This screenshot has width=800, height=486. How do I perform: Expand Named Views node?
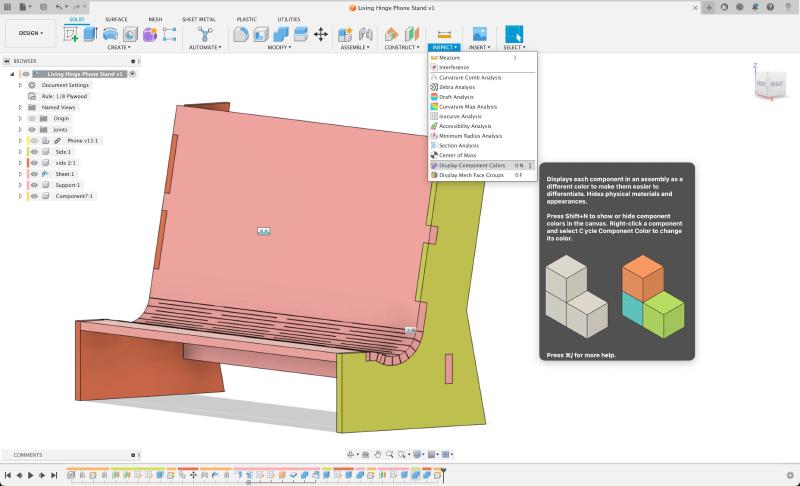(x=20, y=107)
